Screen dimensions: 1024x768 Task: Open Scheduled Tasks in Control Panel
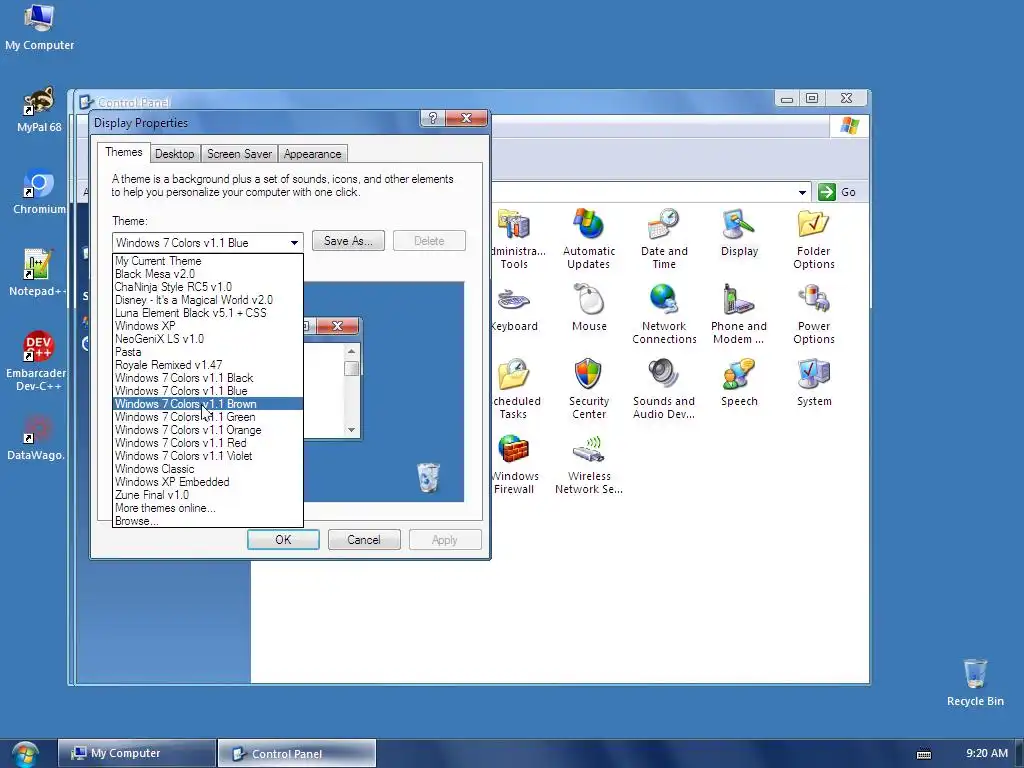[x=516, y=389]
